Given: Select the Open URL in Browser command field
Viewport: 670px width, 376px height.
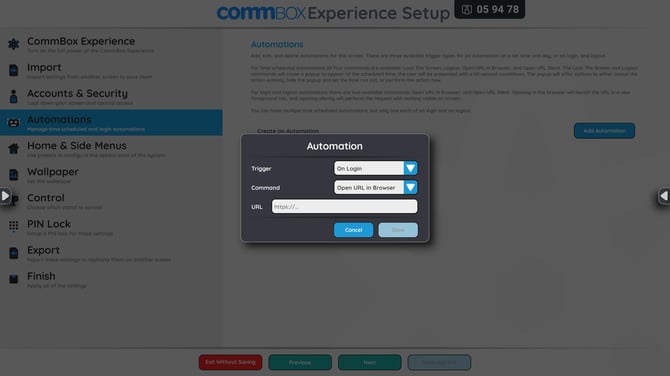Looking at the screenshot, I should (369, 187).
